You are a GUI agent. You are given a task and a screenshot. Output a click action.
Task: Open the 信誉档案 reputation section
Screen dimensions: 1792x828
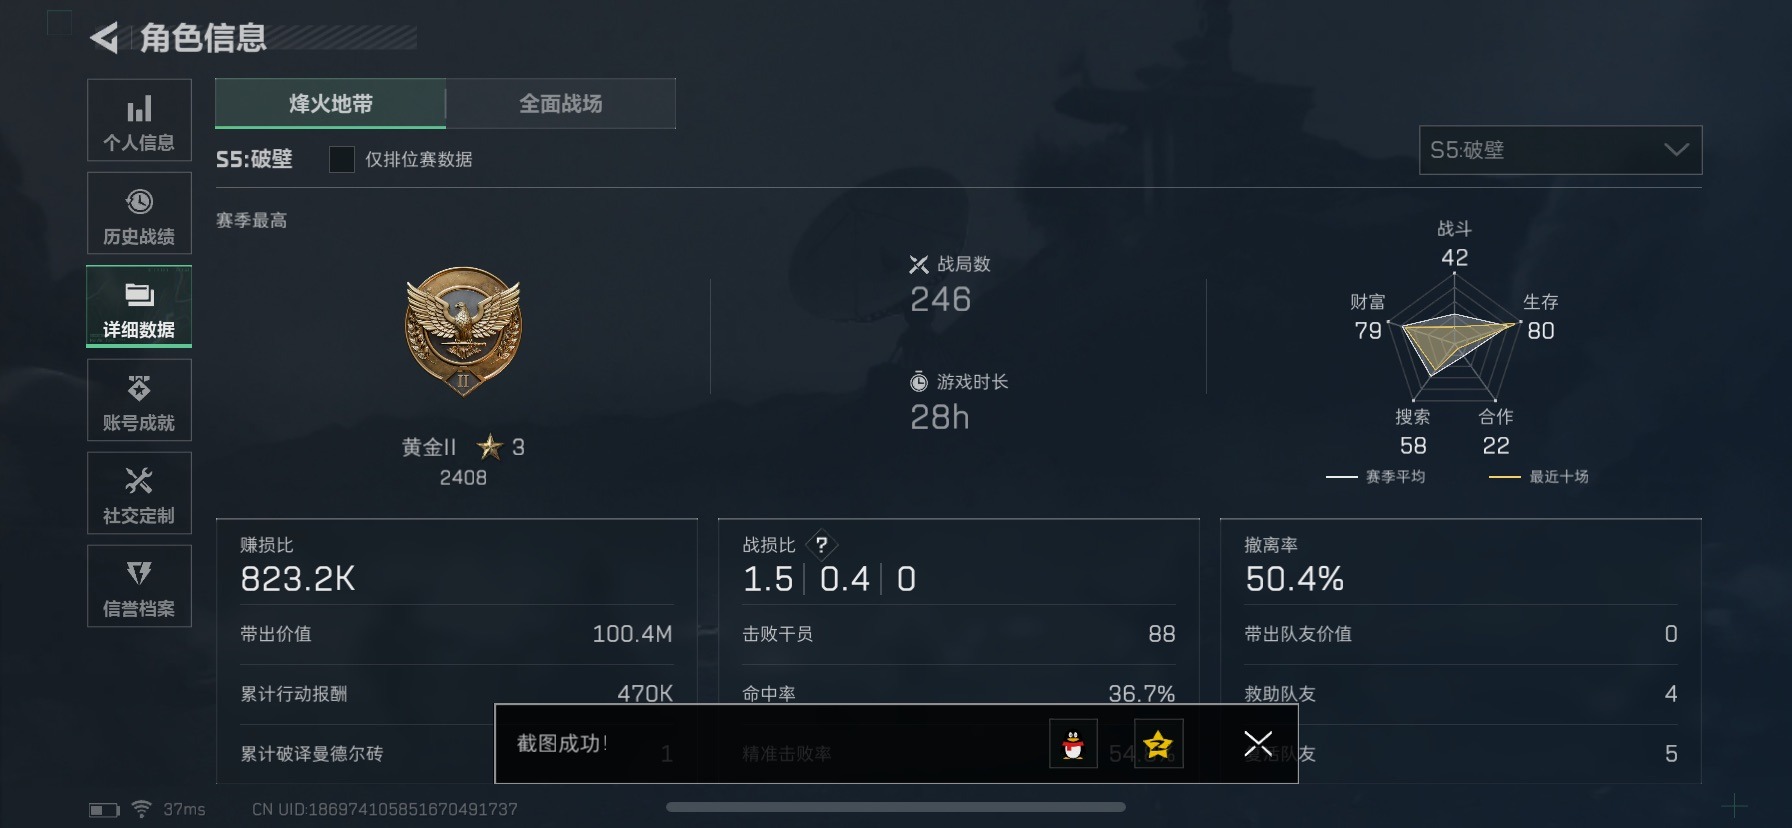point(139,586)
